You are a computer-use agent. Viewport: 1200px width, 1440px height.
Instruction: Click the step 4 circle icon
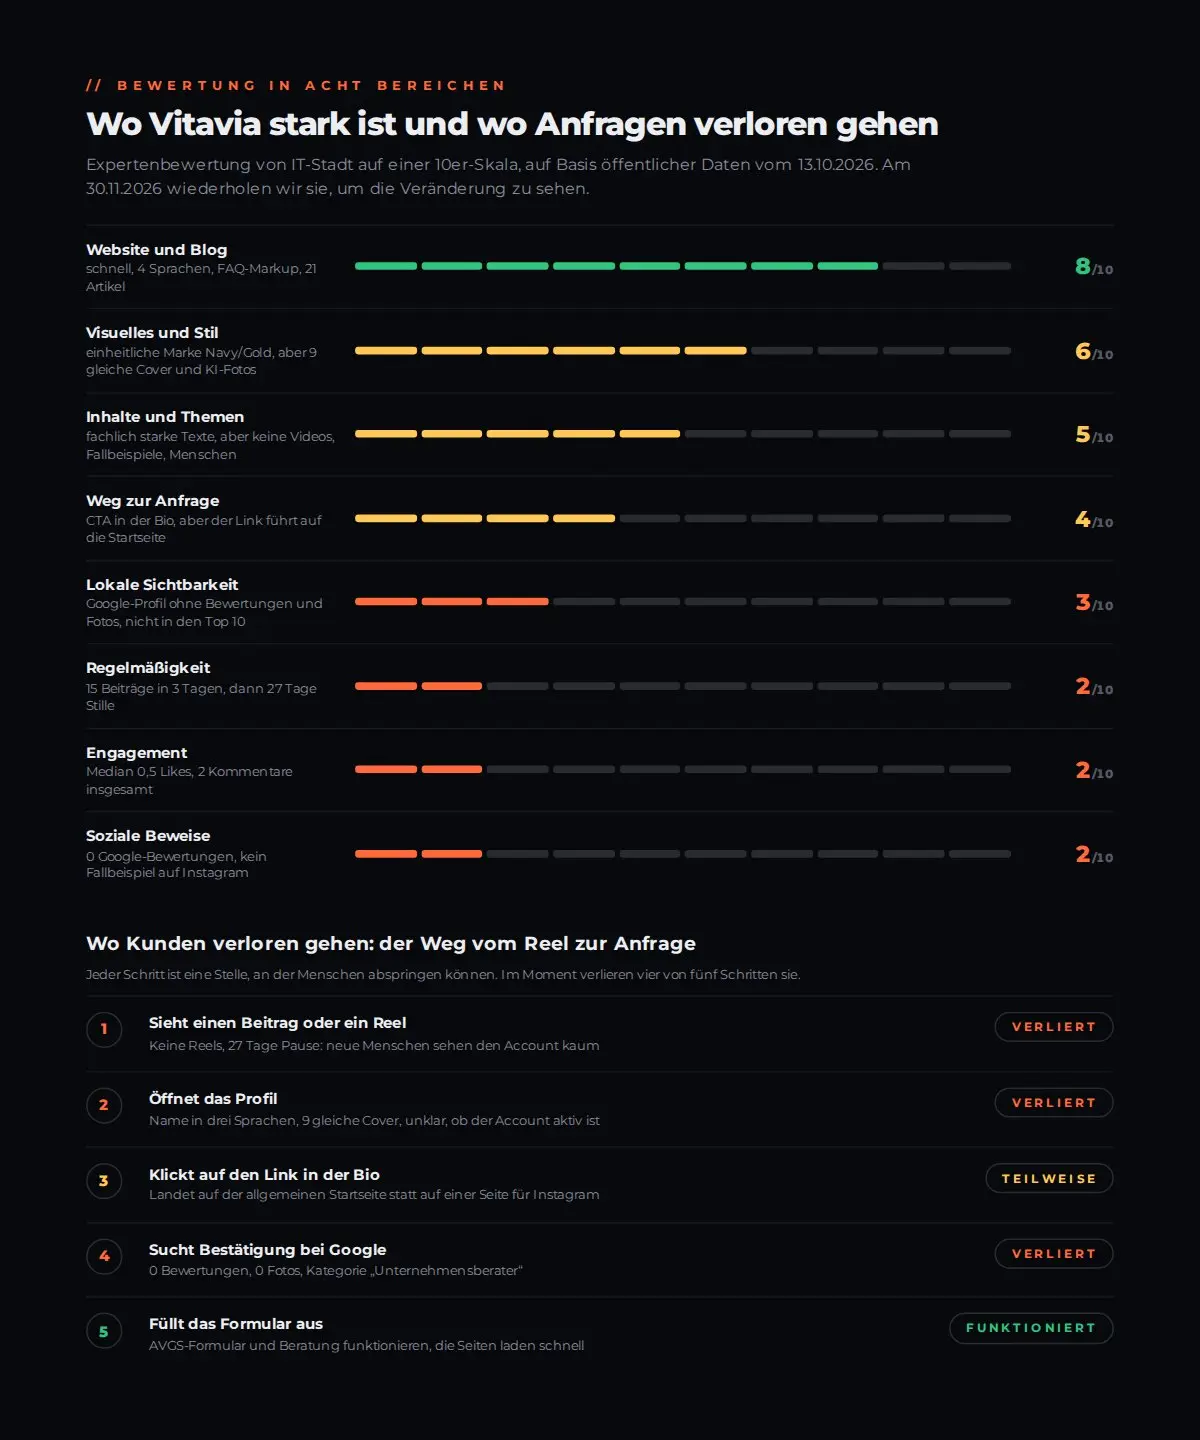click(104, 1256)
